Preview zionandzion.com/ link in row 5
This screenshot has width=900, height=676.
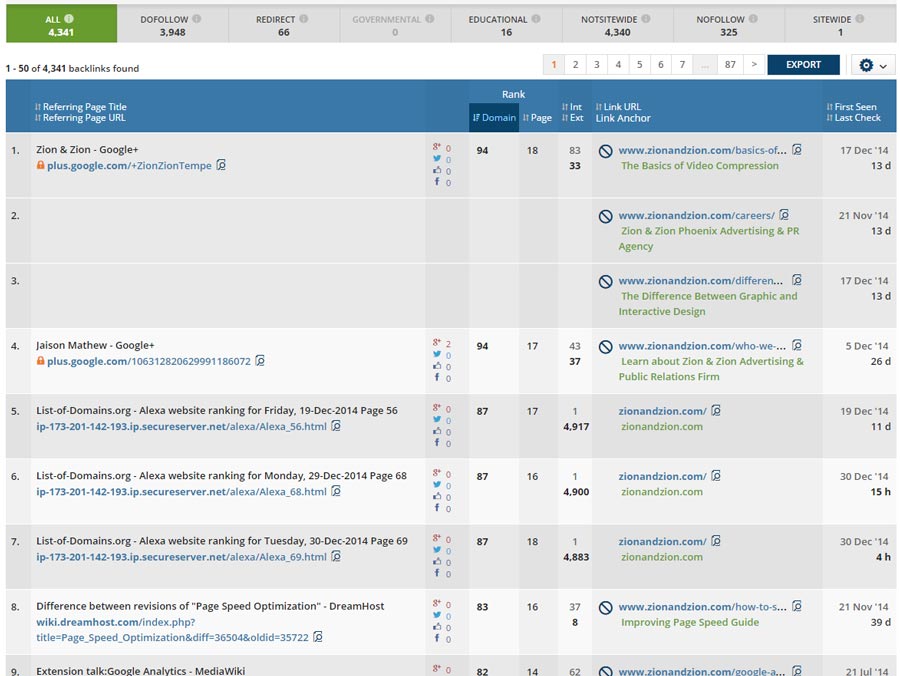(x=716, y=410)
